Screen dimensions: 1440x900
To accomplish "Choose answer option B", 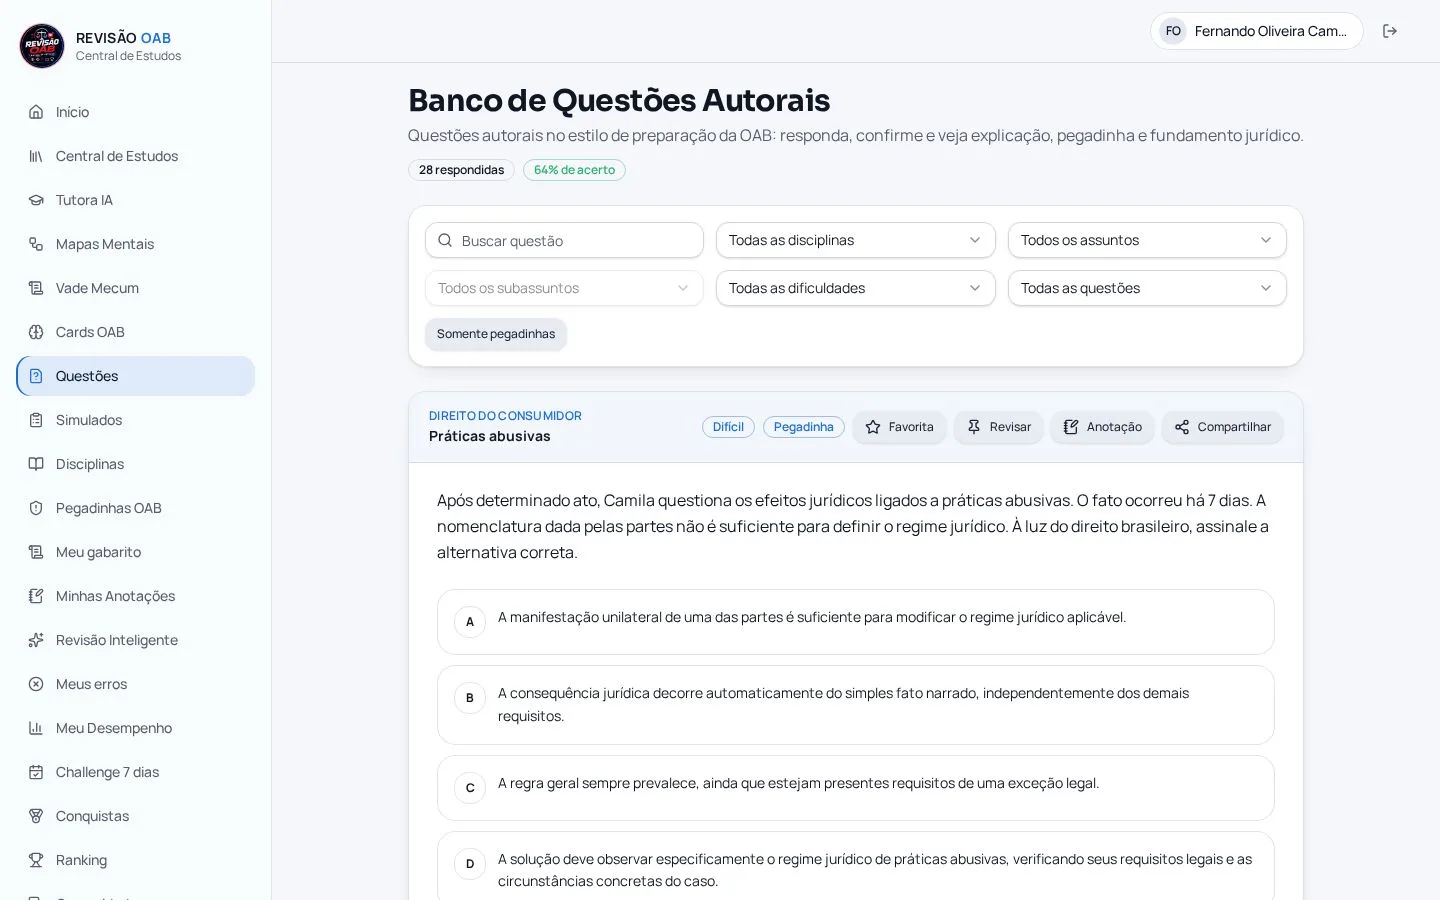I will tap(856, 705).
